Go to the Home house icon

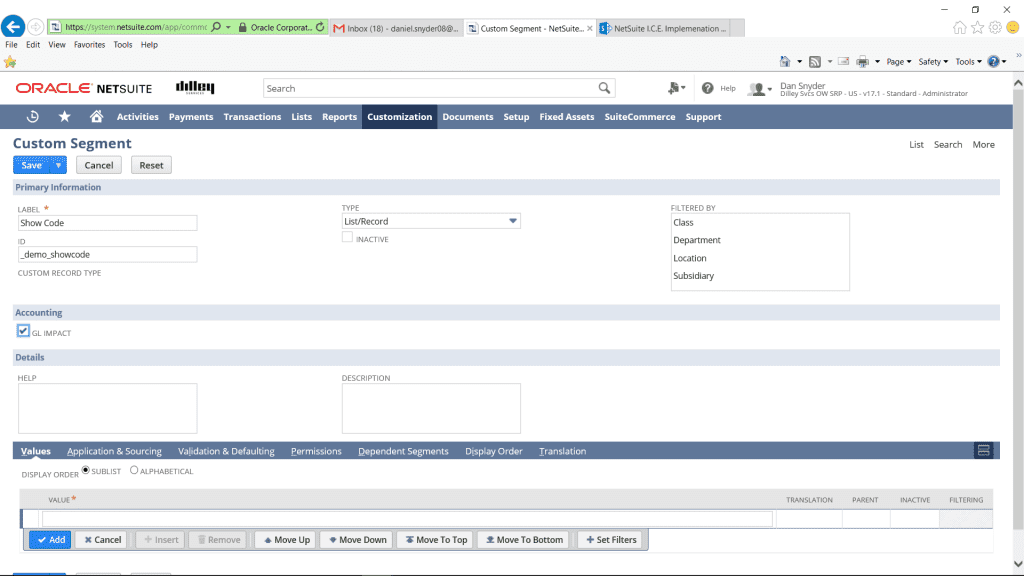tap(96, 117)
